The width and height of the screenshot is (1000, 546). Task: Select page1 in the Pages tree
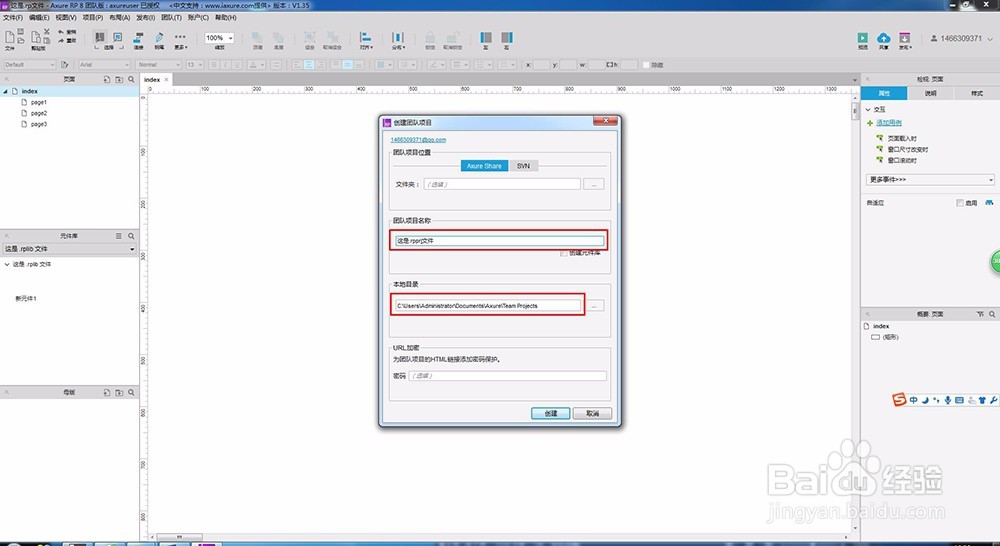pos(39,102)
